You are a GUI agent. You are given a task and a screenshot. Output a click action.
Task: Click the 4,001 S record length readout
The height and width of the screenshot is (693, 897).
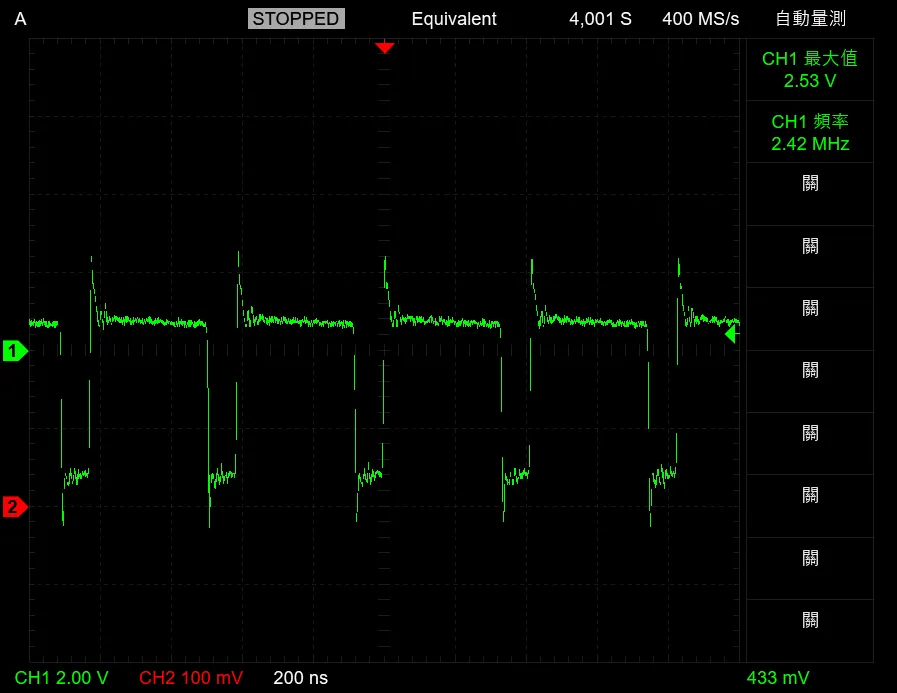point(600,19)
